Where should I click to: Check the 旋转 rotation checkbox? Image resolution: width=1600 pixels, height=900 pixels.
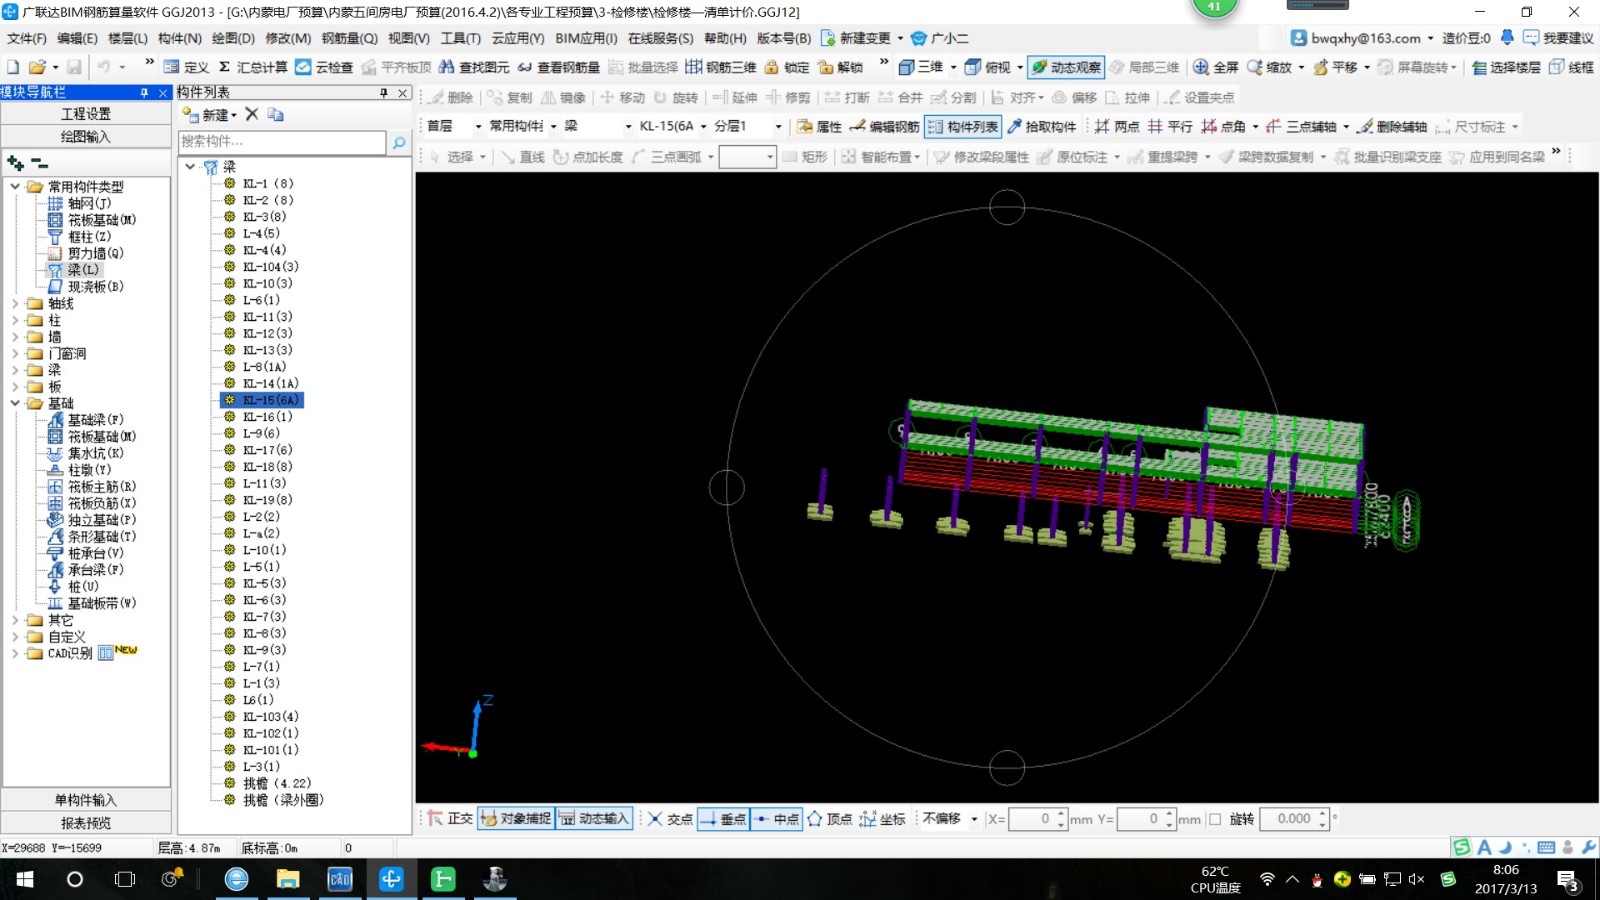[x=1215, y=819]
